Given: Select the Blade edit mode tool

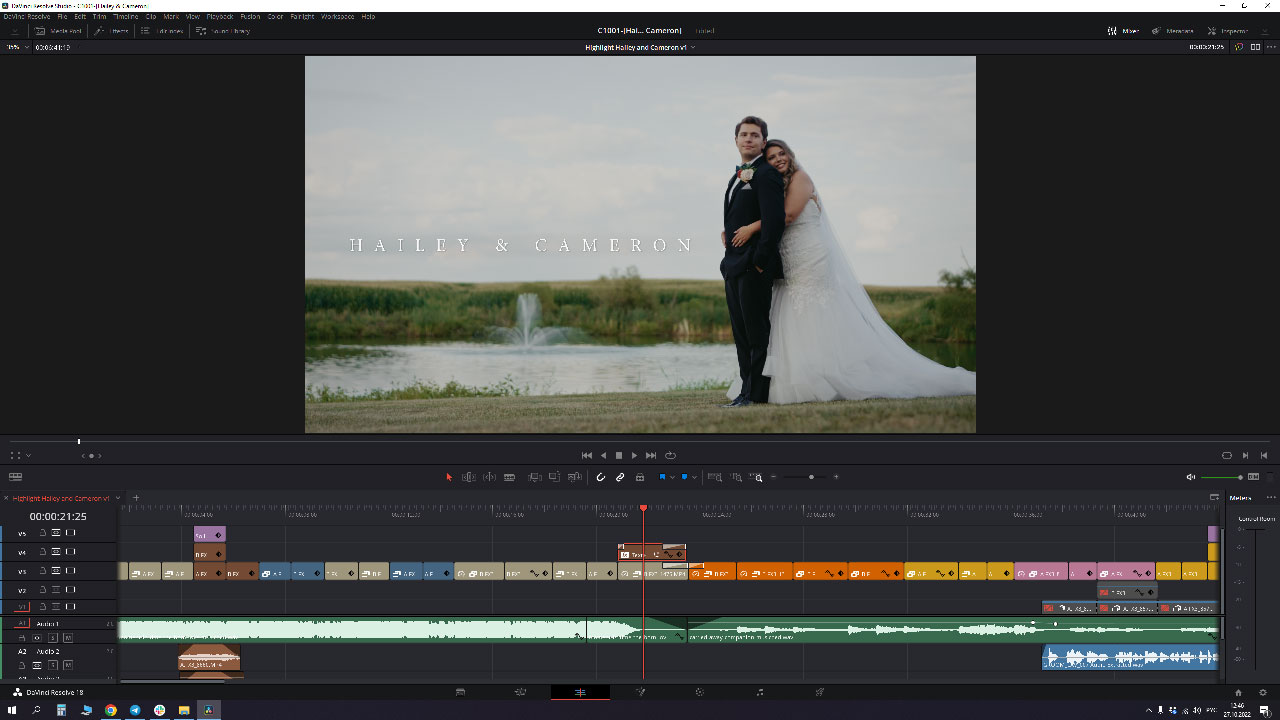Looking at the screenshot, I should (507, 477).
